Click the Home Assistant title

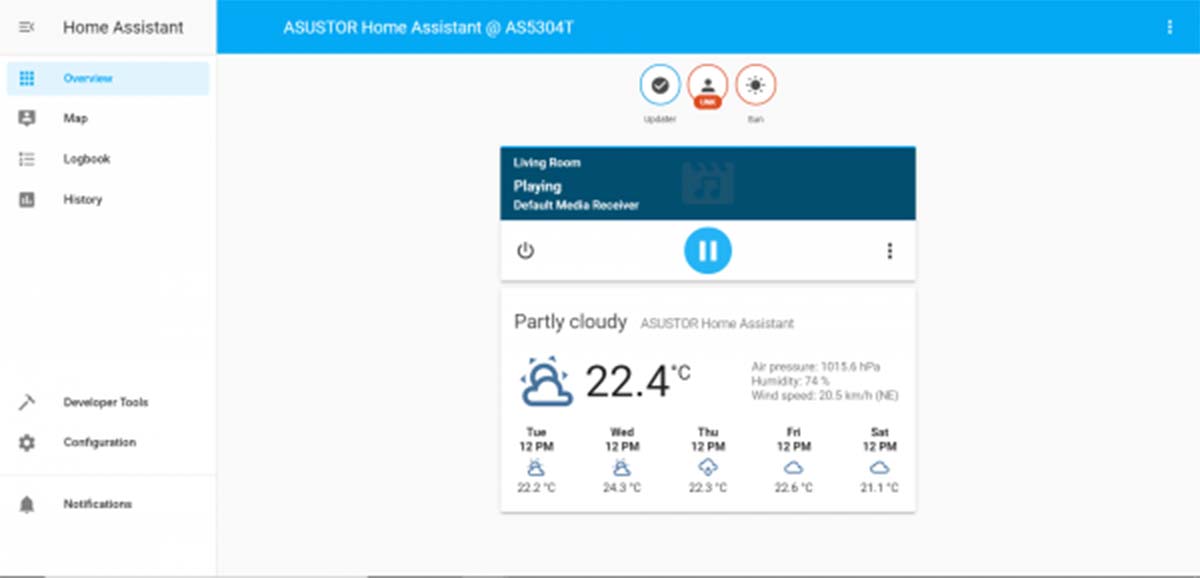point(122,27)
